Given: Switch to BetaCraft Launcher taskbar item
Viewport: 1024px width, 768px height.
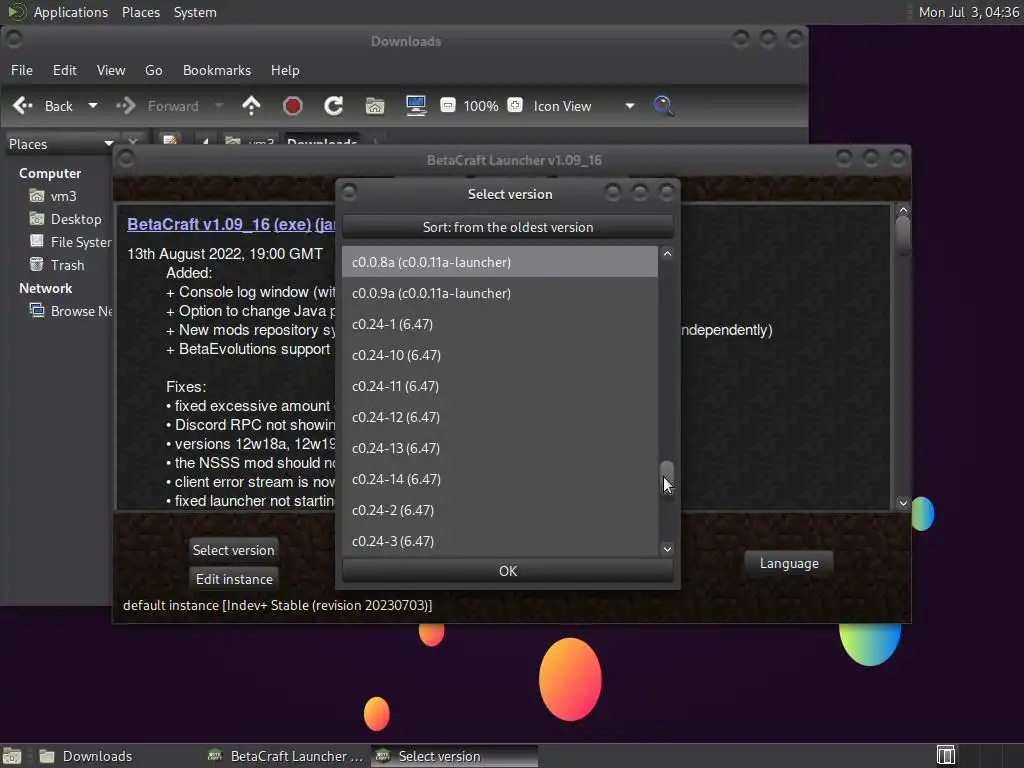Looking at the screenshot, I should pyautogui.click(x=285, y=756).
